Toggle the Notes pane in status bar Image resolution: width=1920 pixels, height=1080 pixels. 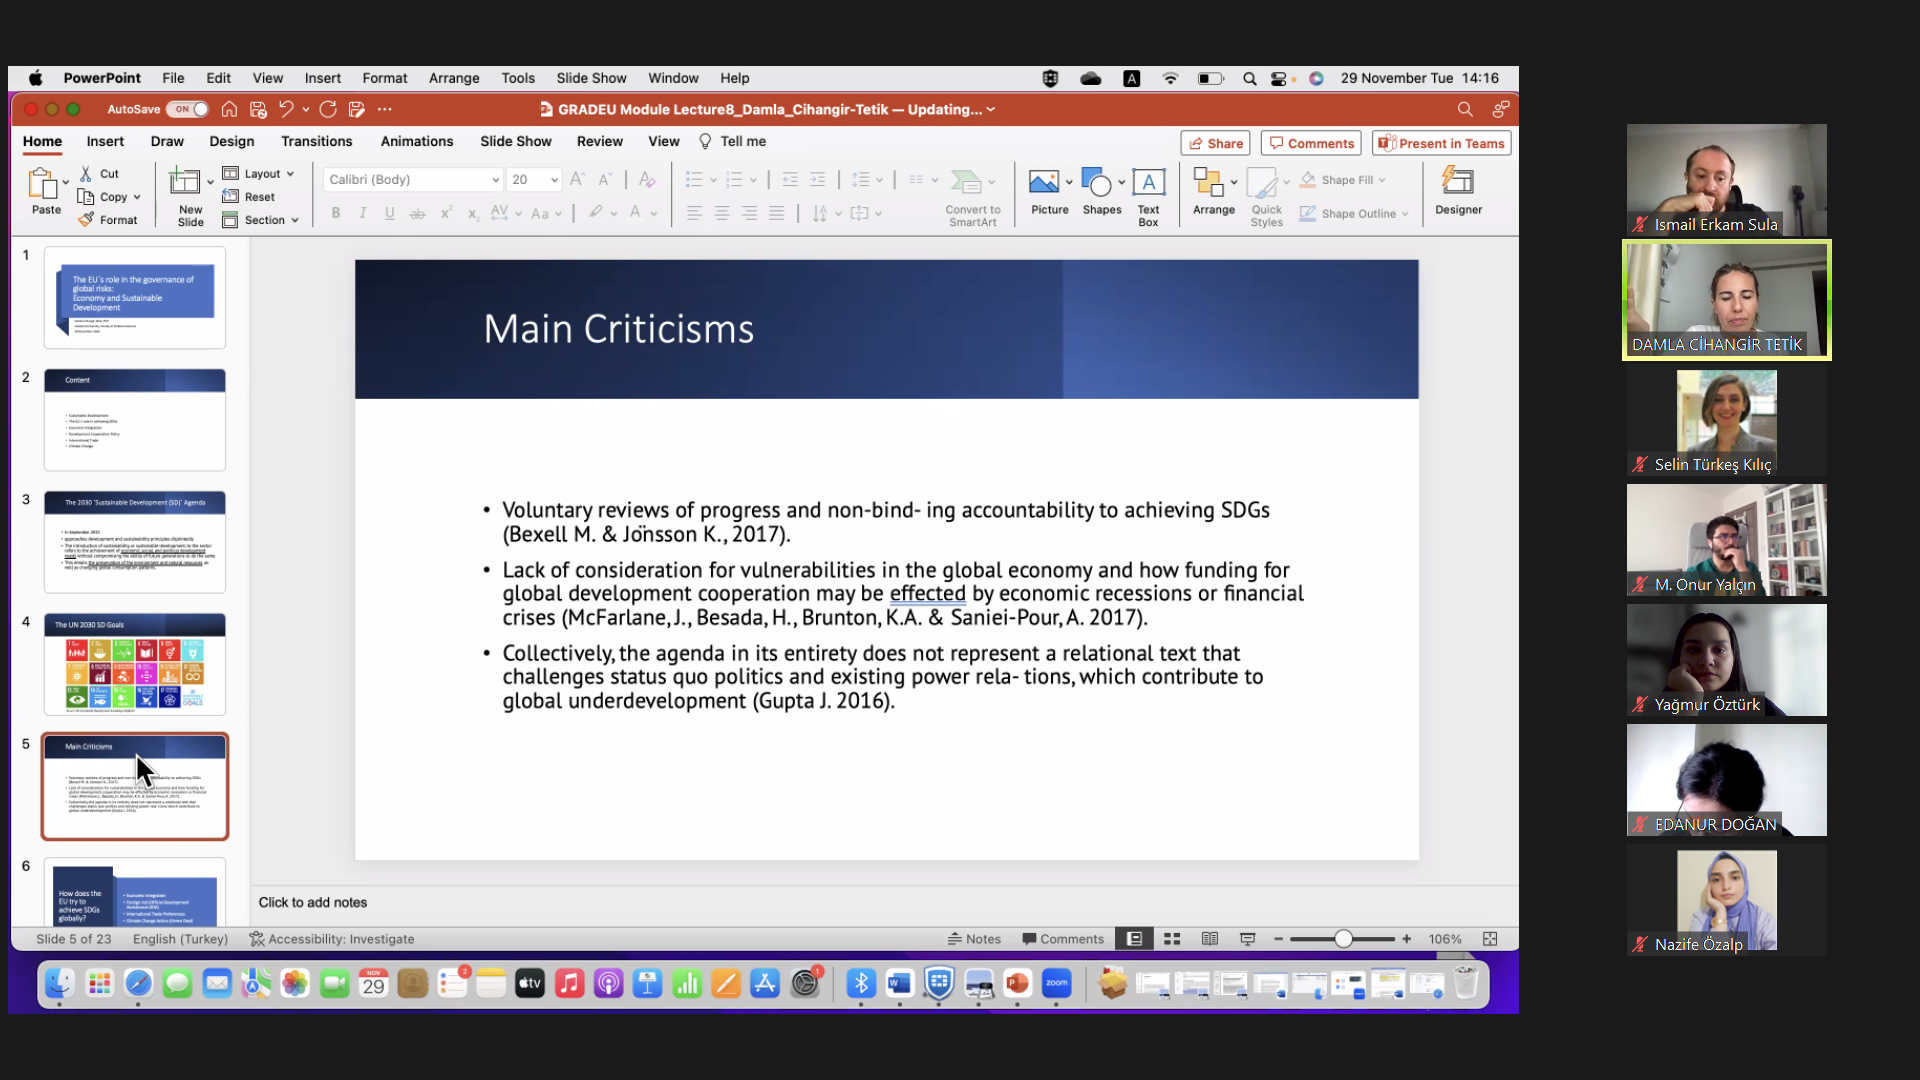tap(974, 939)
